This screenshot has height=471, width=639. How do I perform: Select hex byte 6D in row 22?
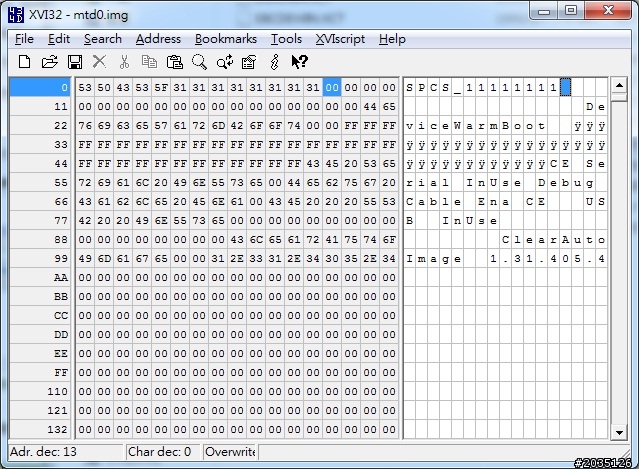[218, 125]
